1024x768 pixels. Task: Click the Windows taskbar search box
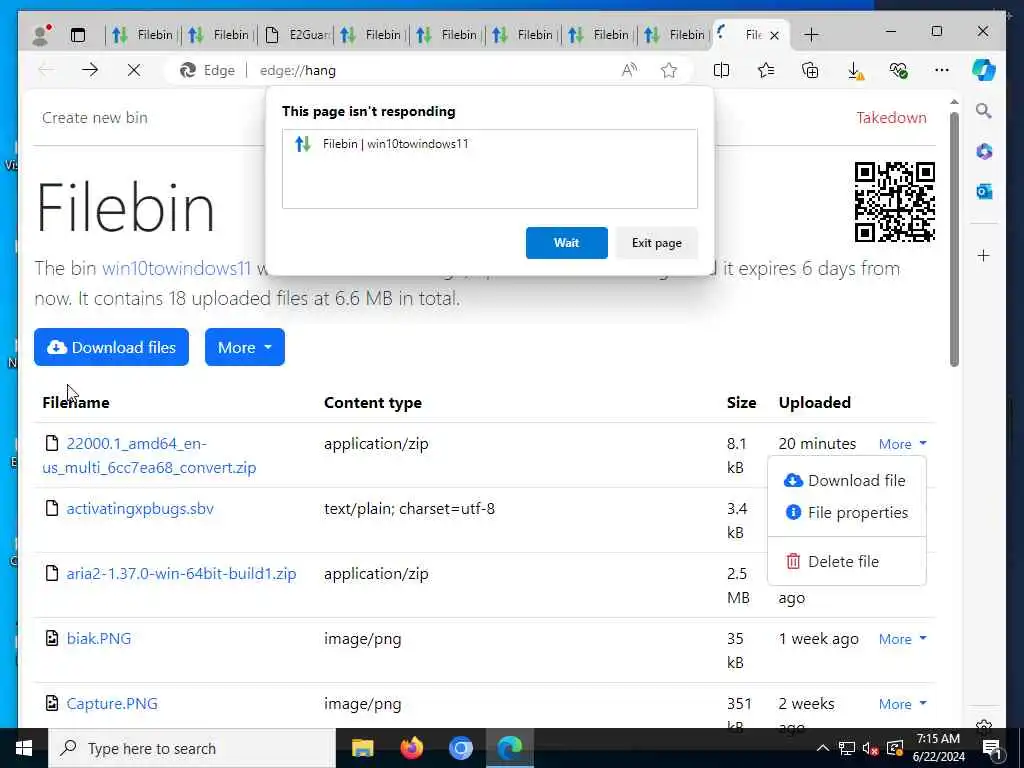[192, 748]
